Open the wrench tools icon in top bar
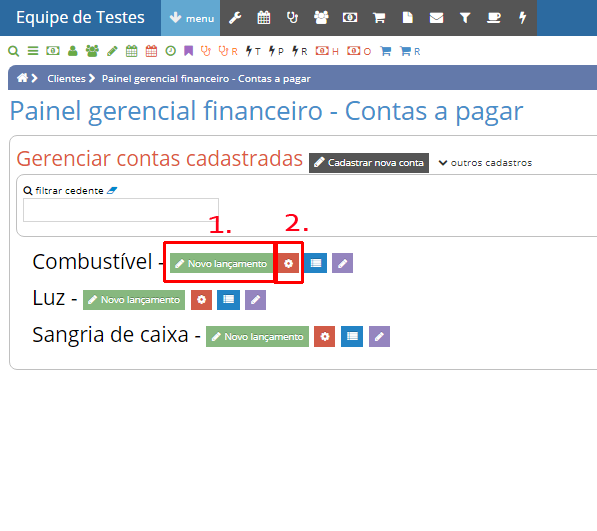 (x=235, y=18)
